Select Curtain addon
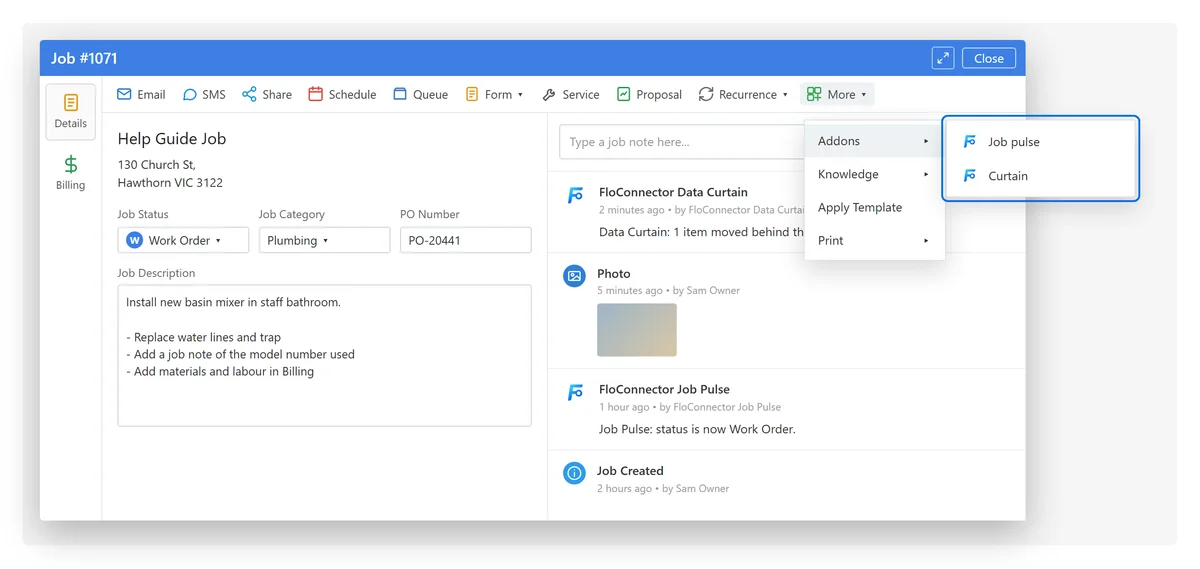Screen dimensions: 1200x569 [x=1041, y=176]
